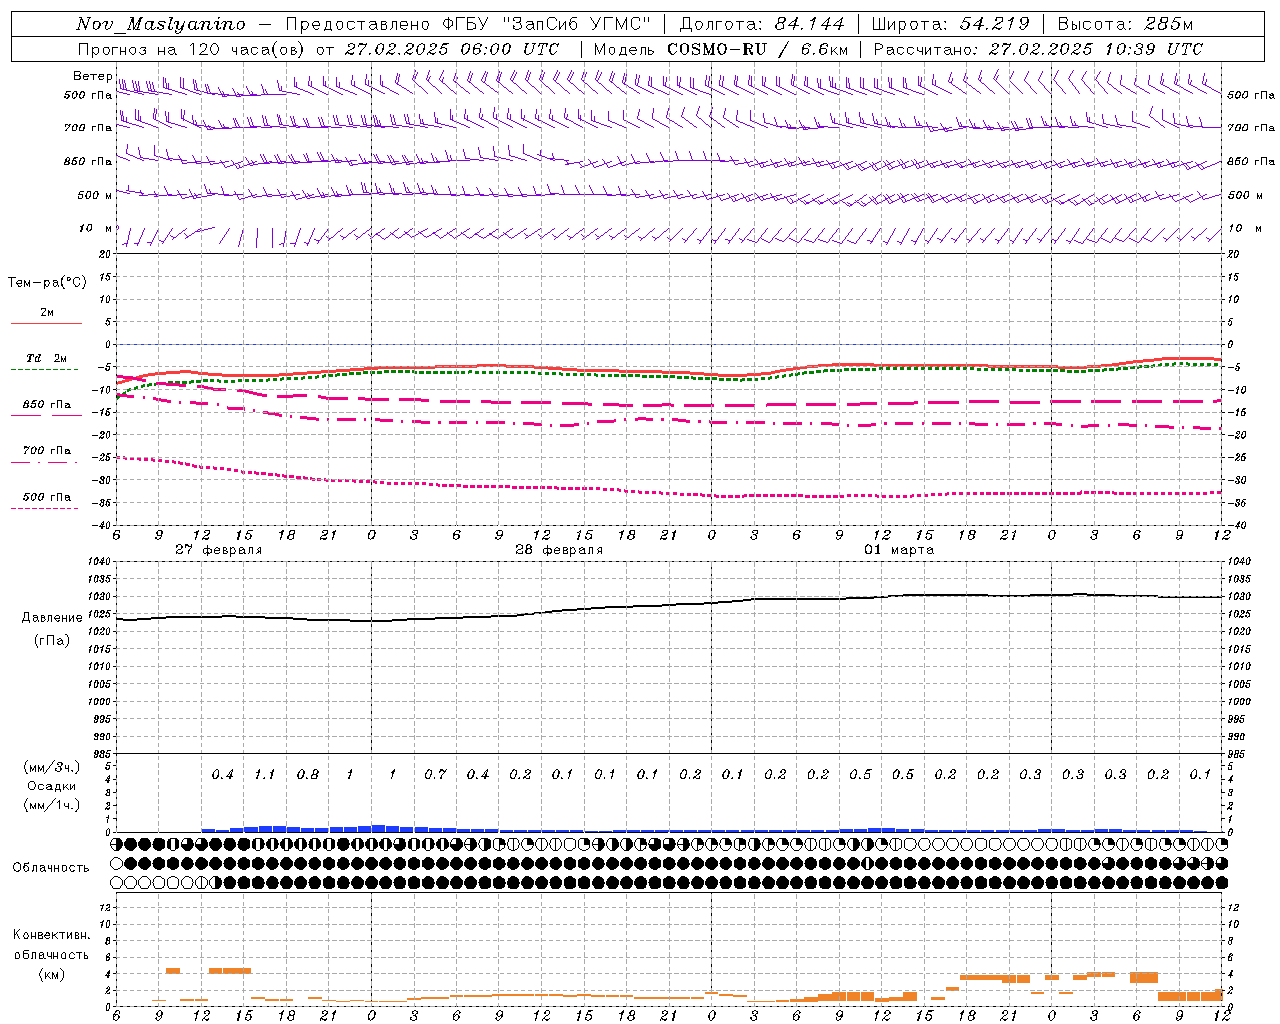Click the '0.8' precipitation amount value
Viewport: 1280px width, 1024px height.
click(x=308, y=774)
